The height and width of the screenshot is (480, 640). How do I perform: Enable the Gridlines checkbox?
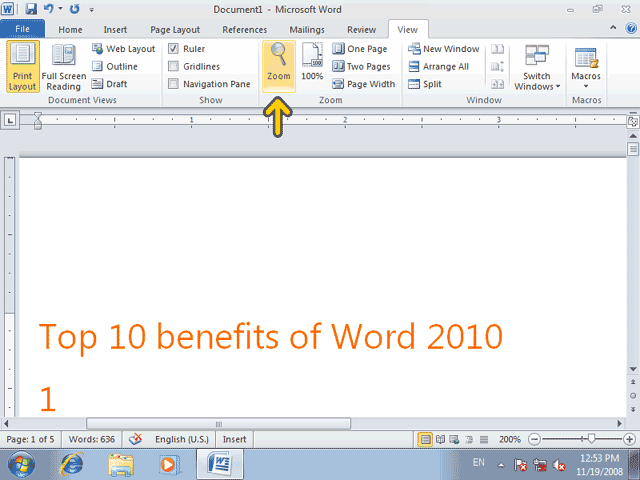(x=173, y=66)
